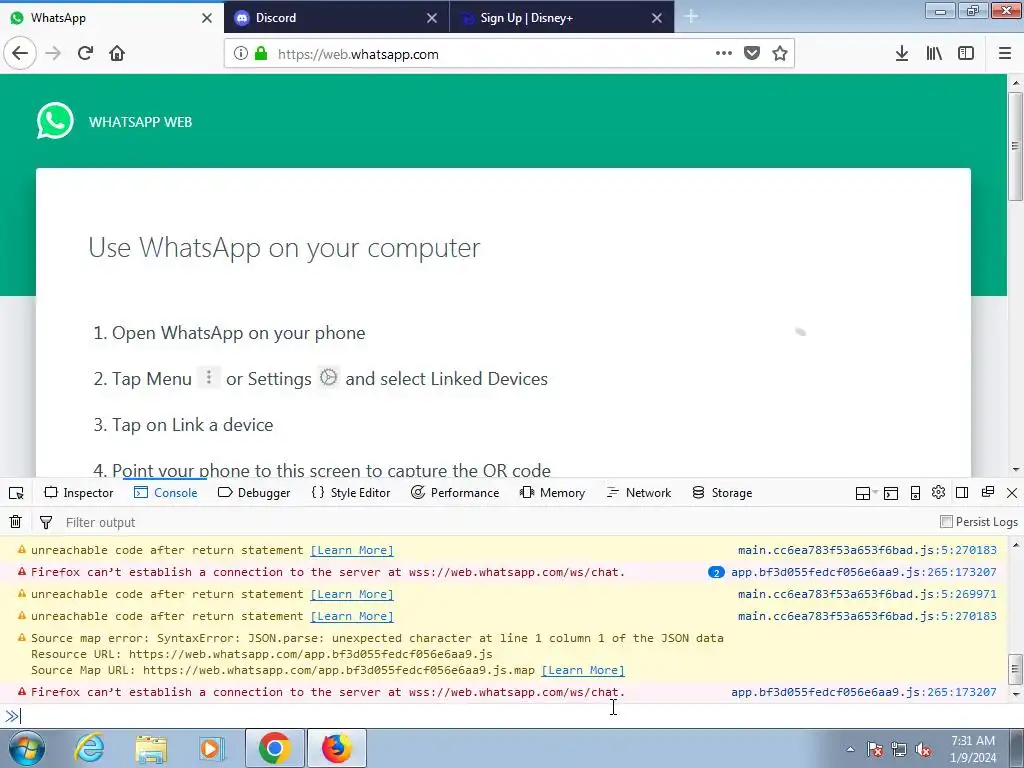Click the page vertical scrollbar thumb
Image resolution: width=1024 pixels, height=768 pixels.
(1015, 146)
